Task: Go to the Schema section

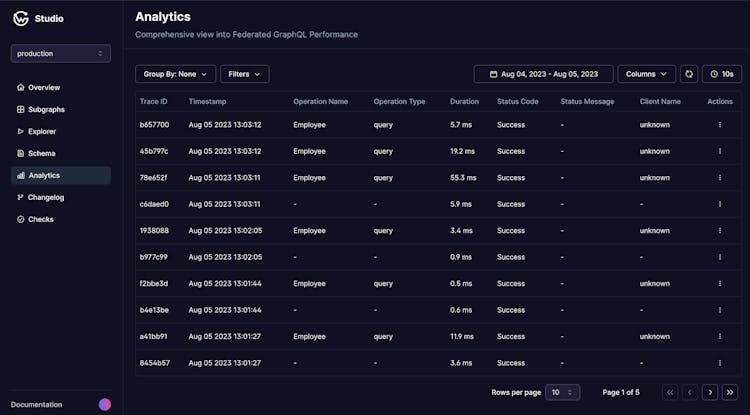Action: pyautogui.click(x=41, y=153)
